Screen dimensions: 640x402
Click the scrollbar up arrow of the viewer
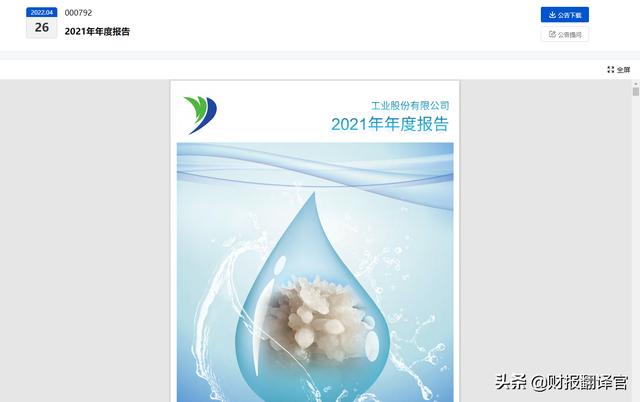pos(636,84)
